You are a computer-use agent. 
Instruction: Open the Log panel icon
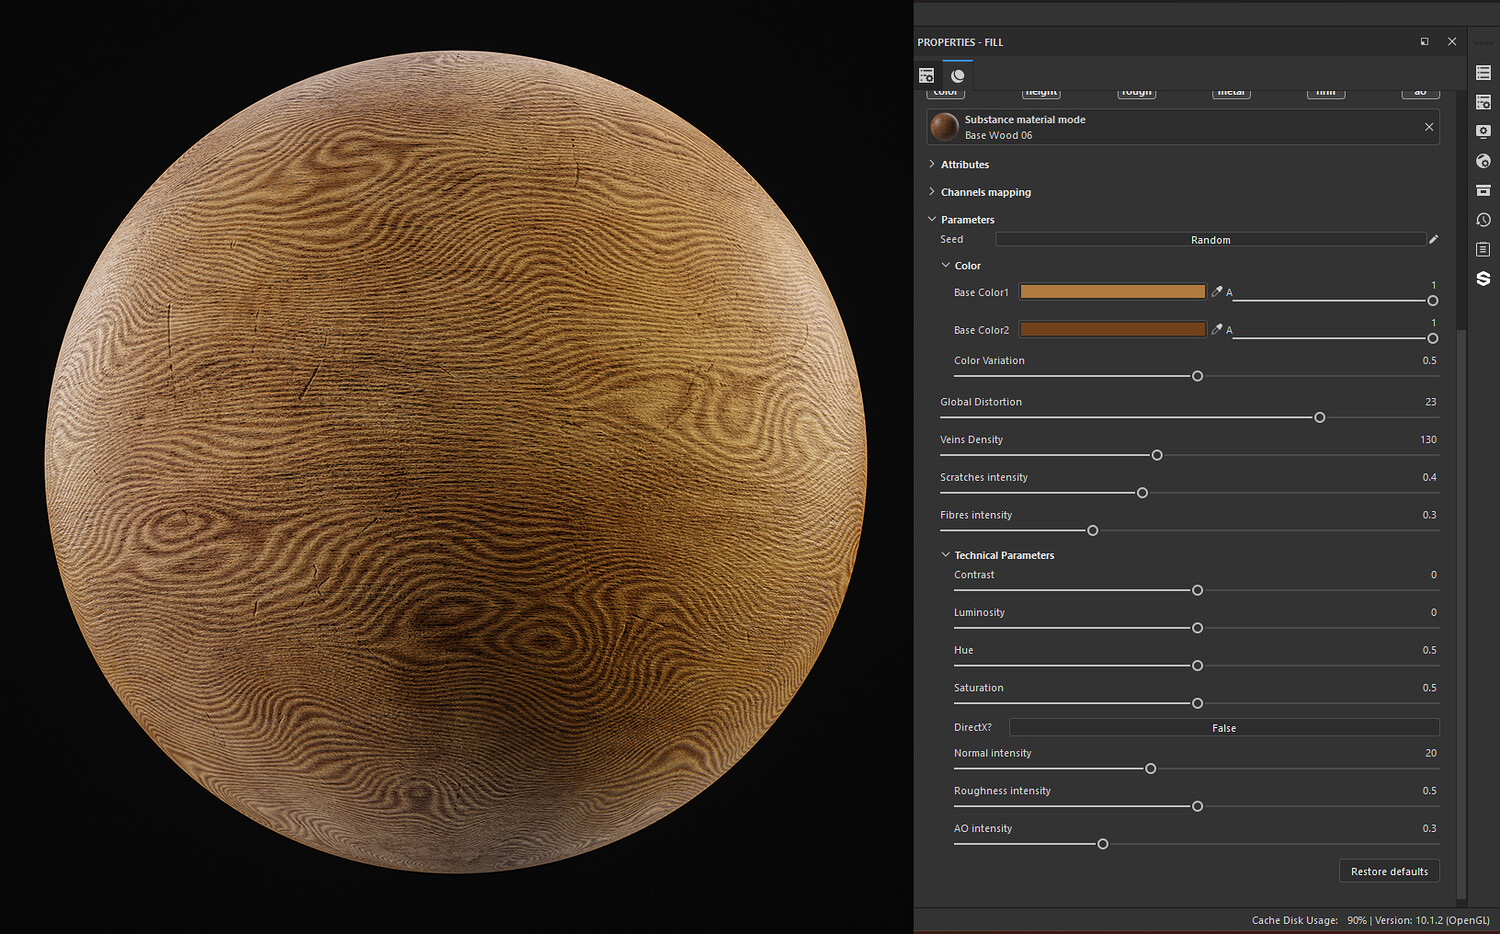click(1483, 249)
